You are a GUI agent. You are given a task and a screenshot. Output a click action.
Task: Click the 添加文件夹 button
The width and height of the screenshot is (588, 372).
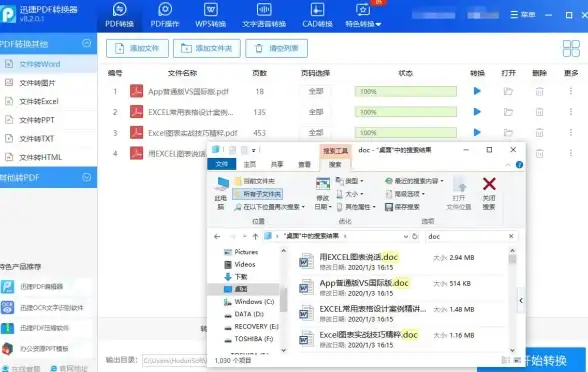[207, 48]
